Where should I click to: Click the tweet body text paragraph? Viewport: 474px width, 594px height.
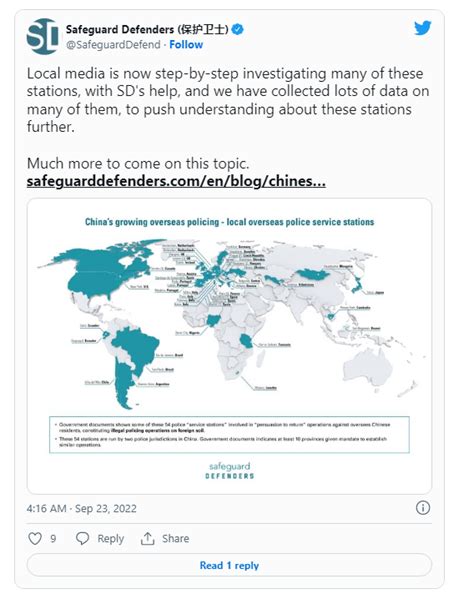228,100
